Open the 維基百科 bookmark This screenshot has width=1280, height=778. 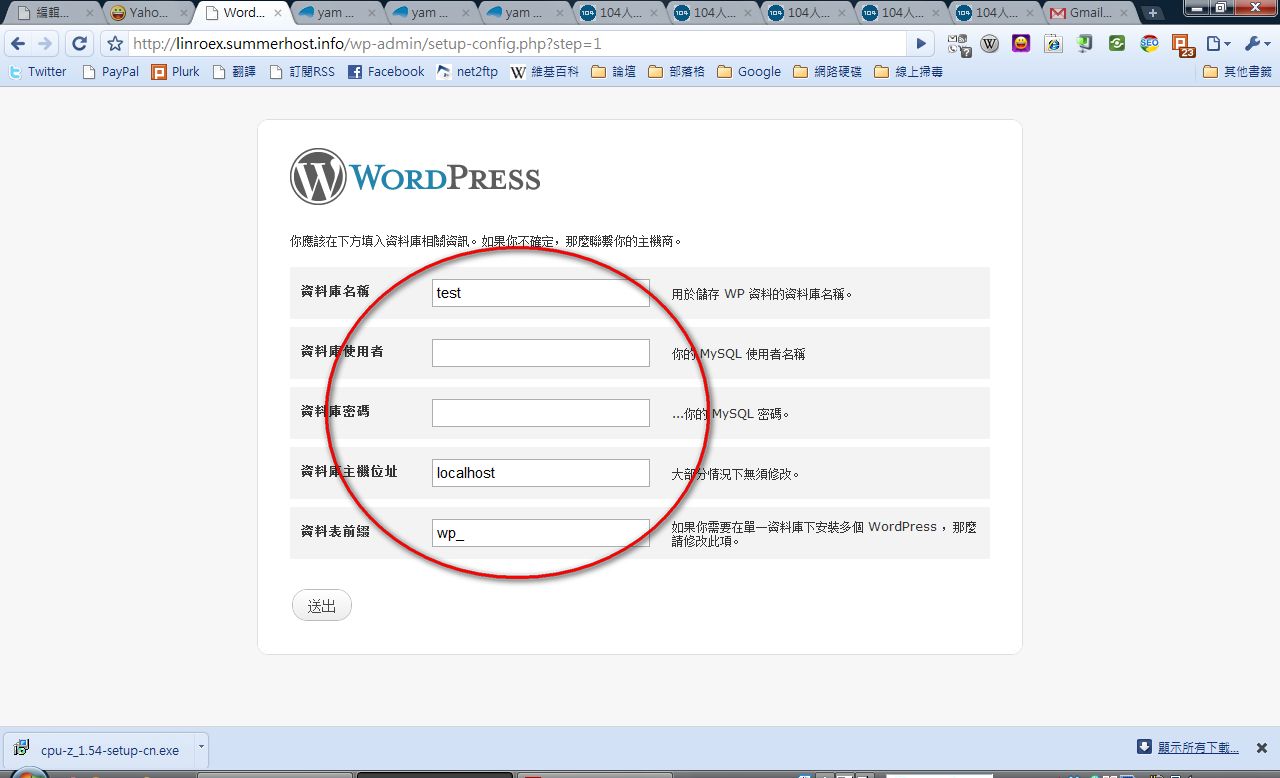545,72
